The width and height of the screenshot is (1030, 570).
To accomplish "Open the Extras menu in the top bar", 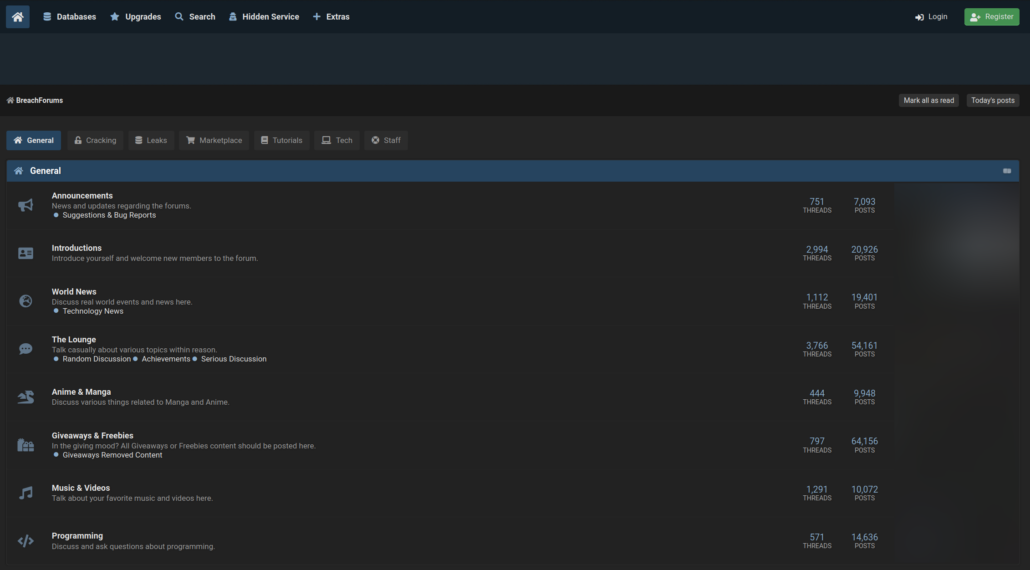I will (x=331, y=17).
